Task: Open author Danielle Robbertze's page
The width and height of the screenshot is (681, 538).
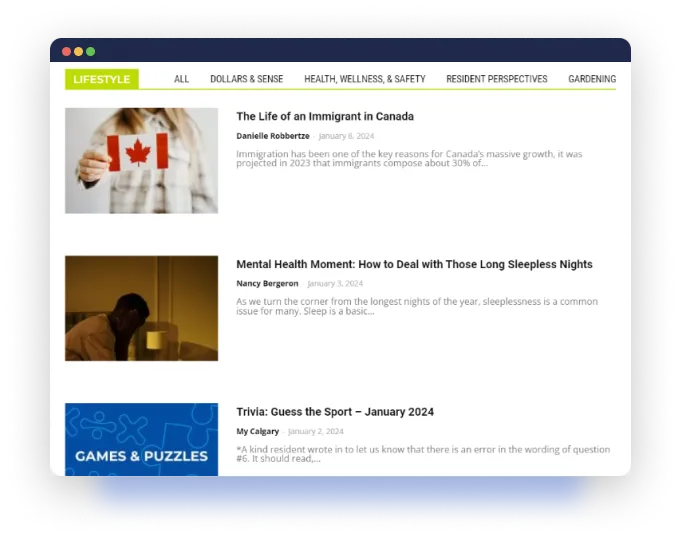Action: click(273, 136)
